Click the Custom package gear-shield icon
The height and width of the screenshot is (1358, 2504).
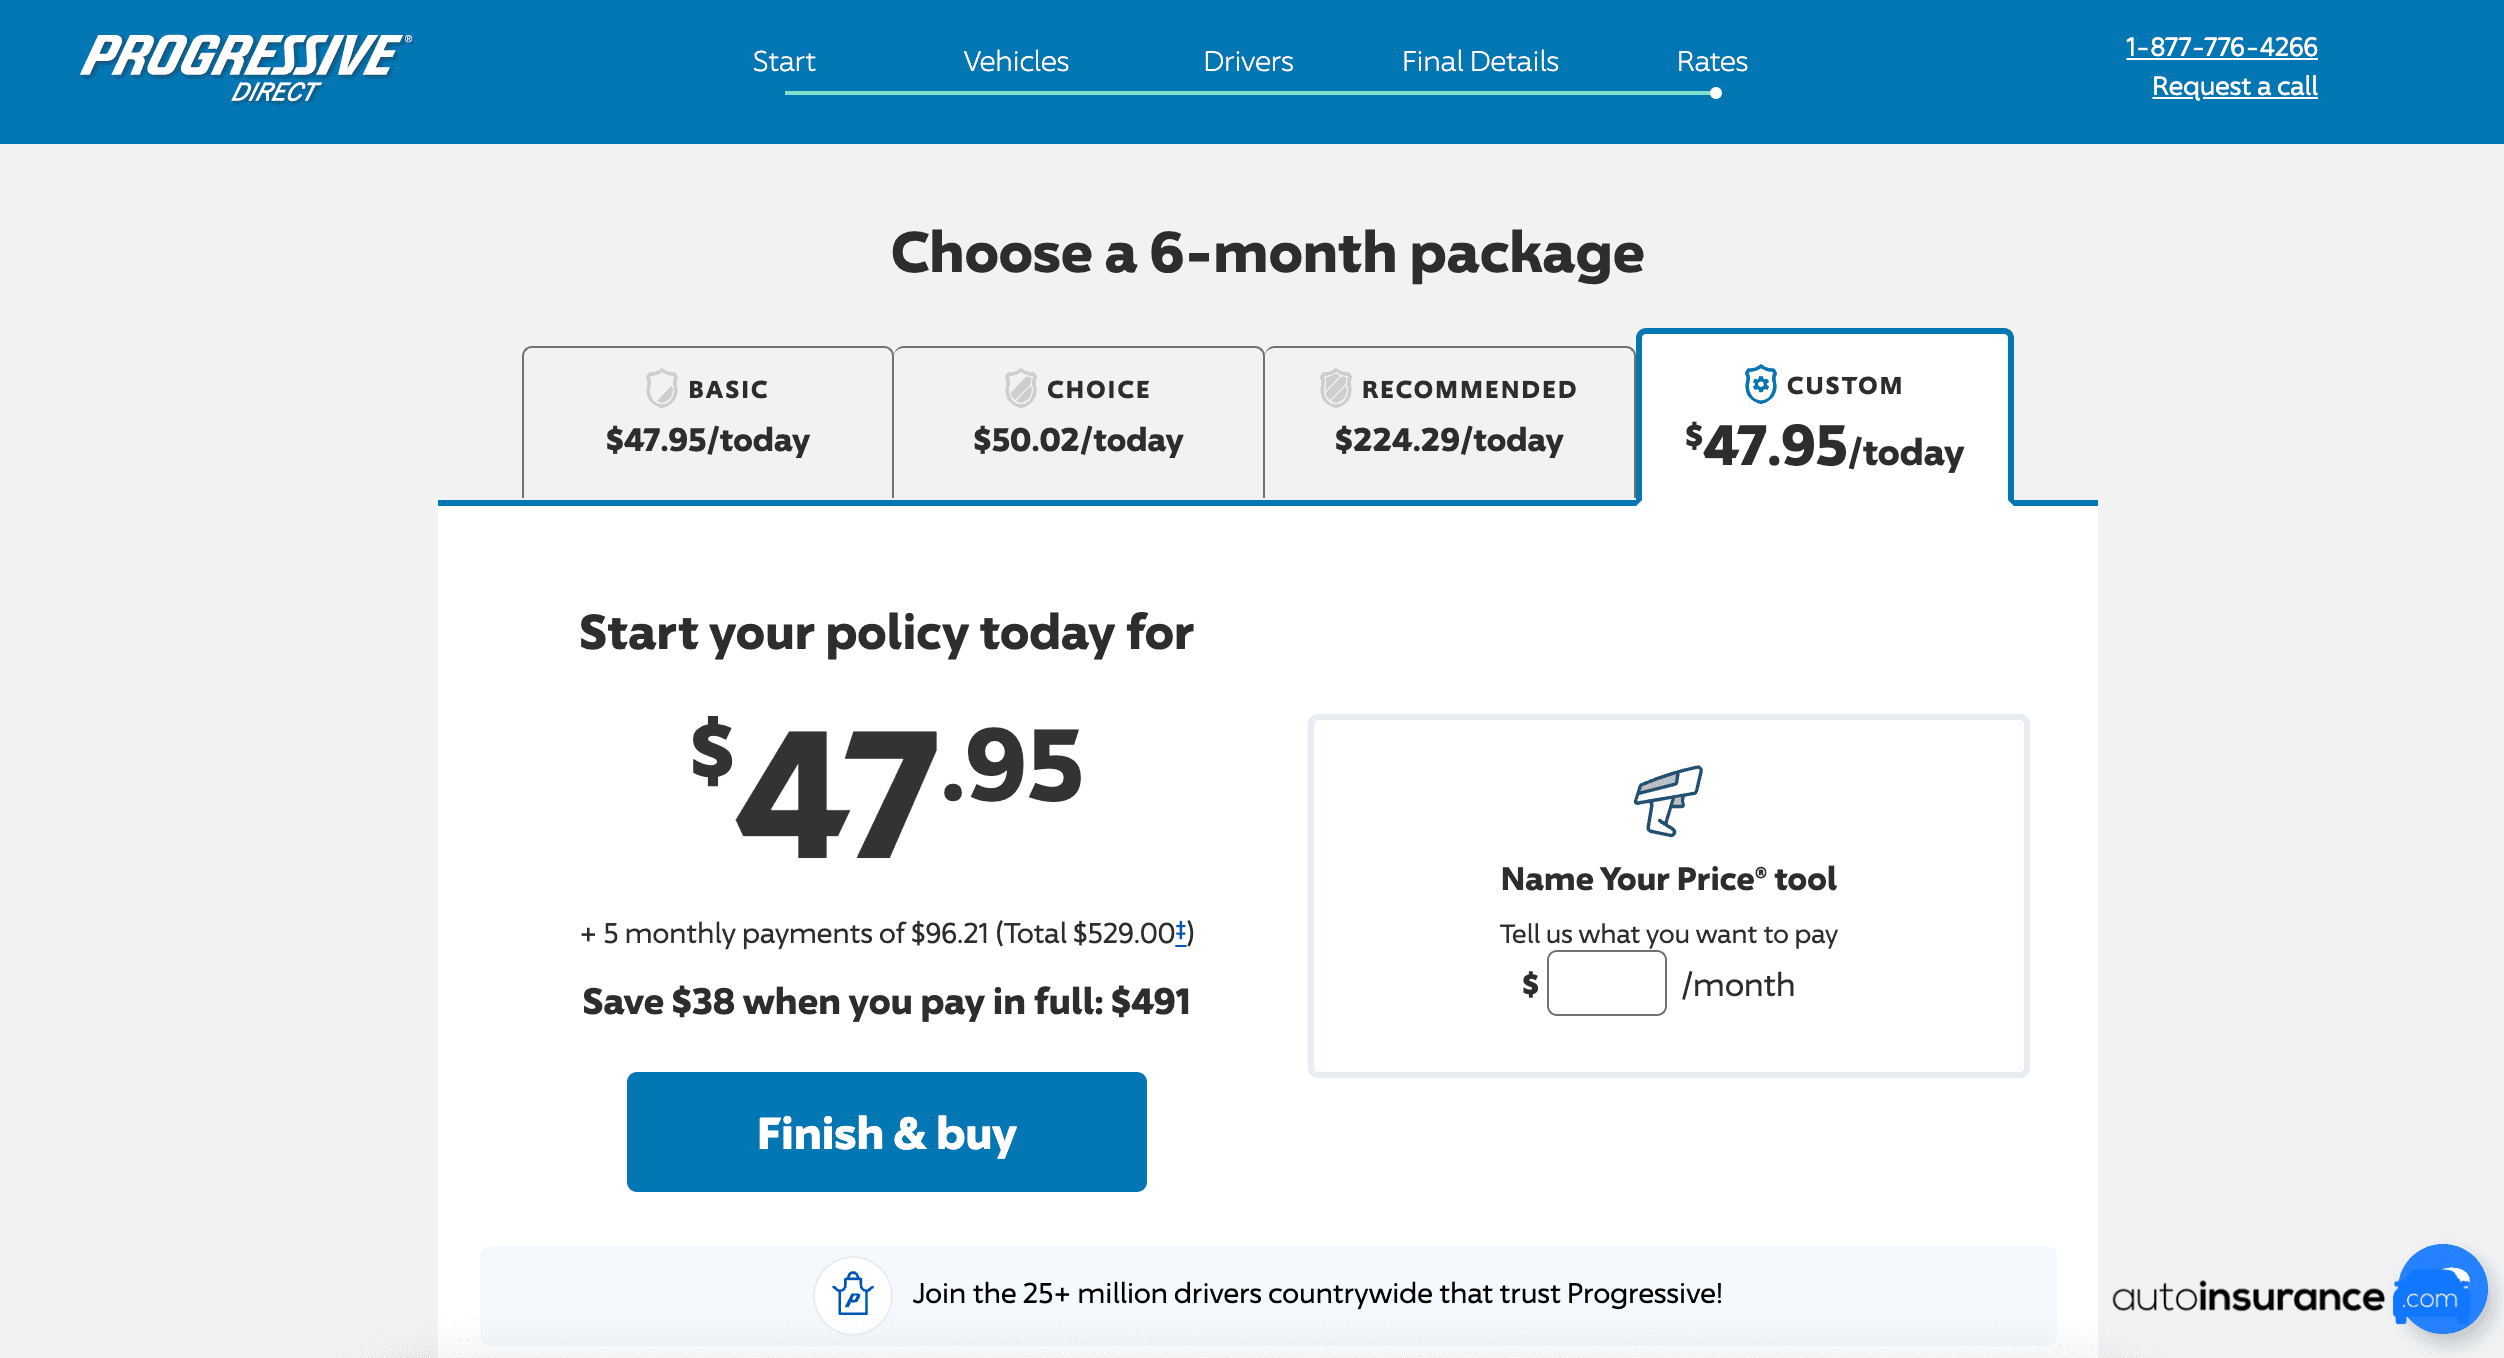(1760, 384)
